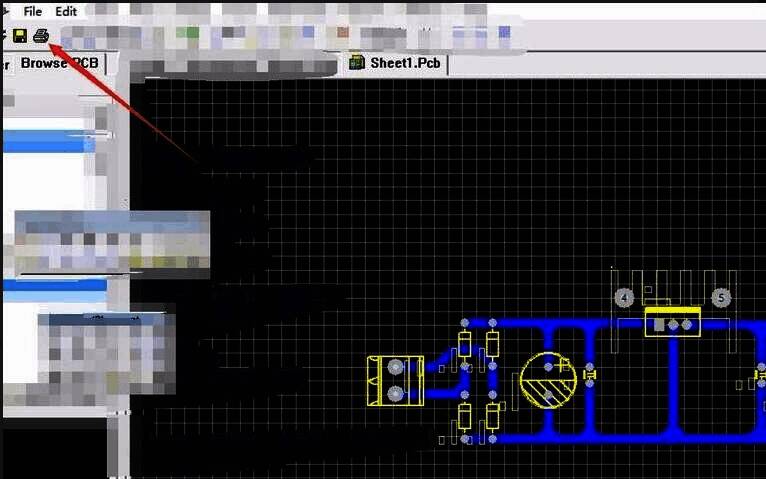Image resolution: width=766 pixels, height=479 pixels.
Task: Click the Sheet1.Pcb tab's green PCB icon
Action: (x=356, y=63)
